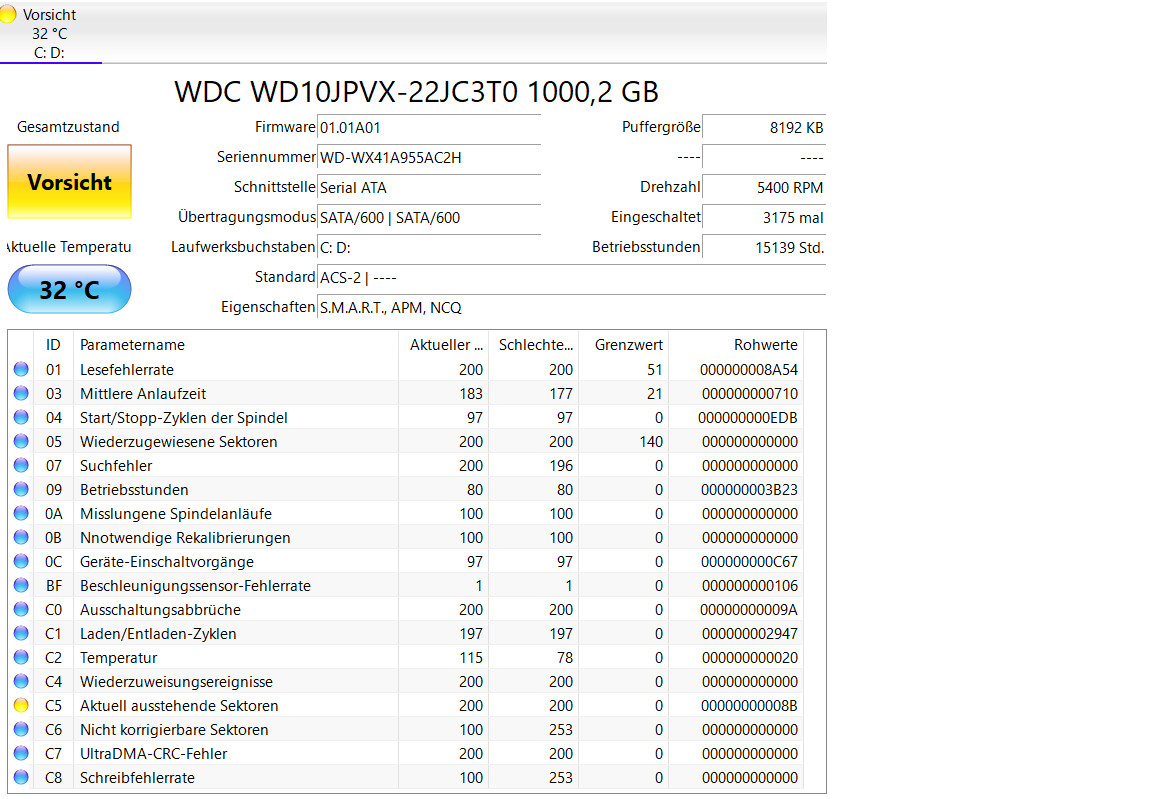Click status icon for Misslungene Spindelanläufe
The height and width of the screenshot is (799, 1152).
pyautogui.click(x=21, y=513)
